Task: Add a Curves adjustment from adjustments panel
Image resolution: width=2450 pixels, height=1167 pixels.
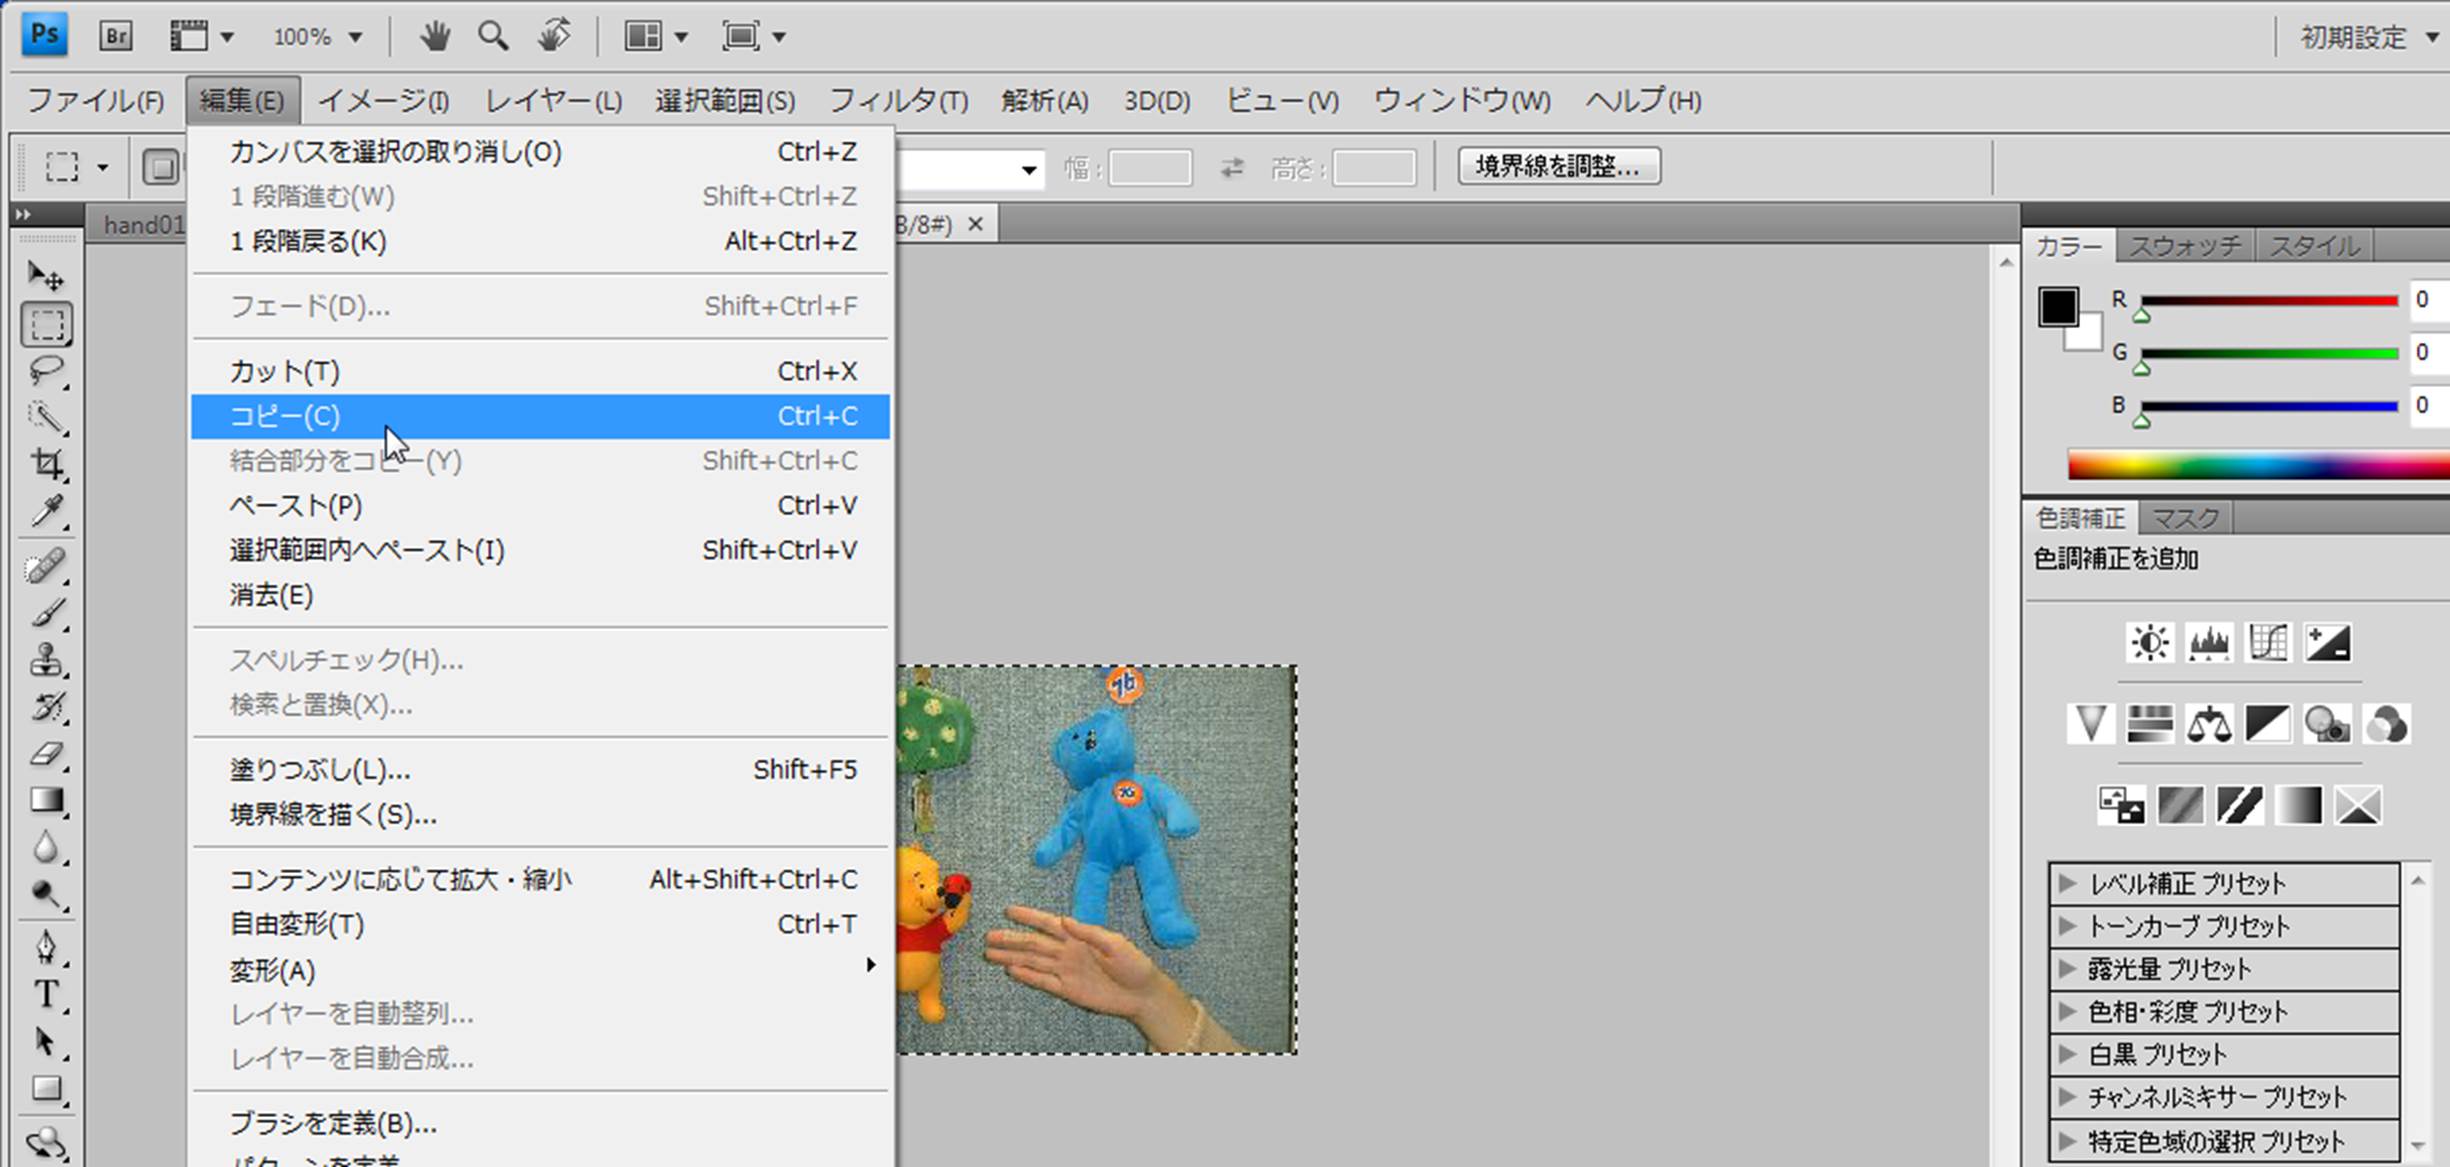Action: 2267,643
